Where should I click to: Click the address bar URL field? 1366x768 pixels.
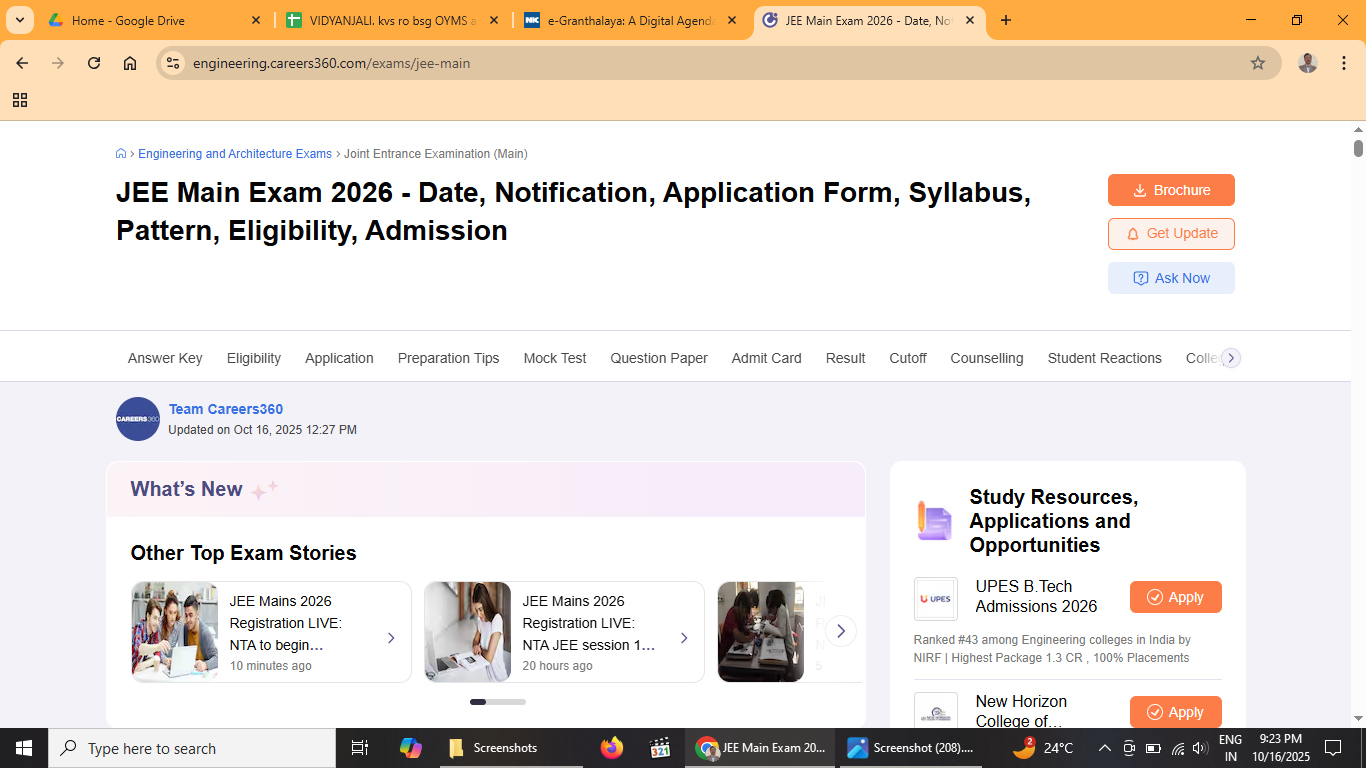coord(700,63)
